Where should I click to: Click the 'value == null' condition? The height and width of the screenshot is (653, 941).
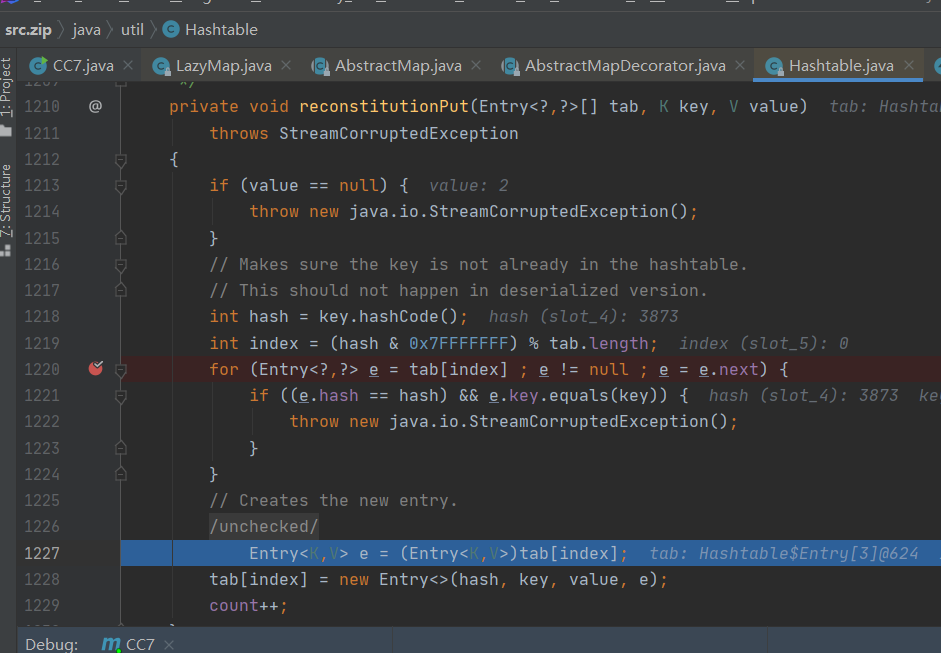(313, 185)
